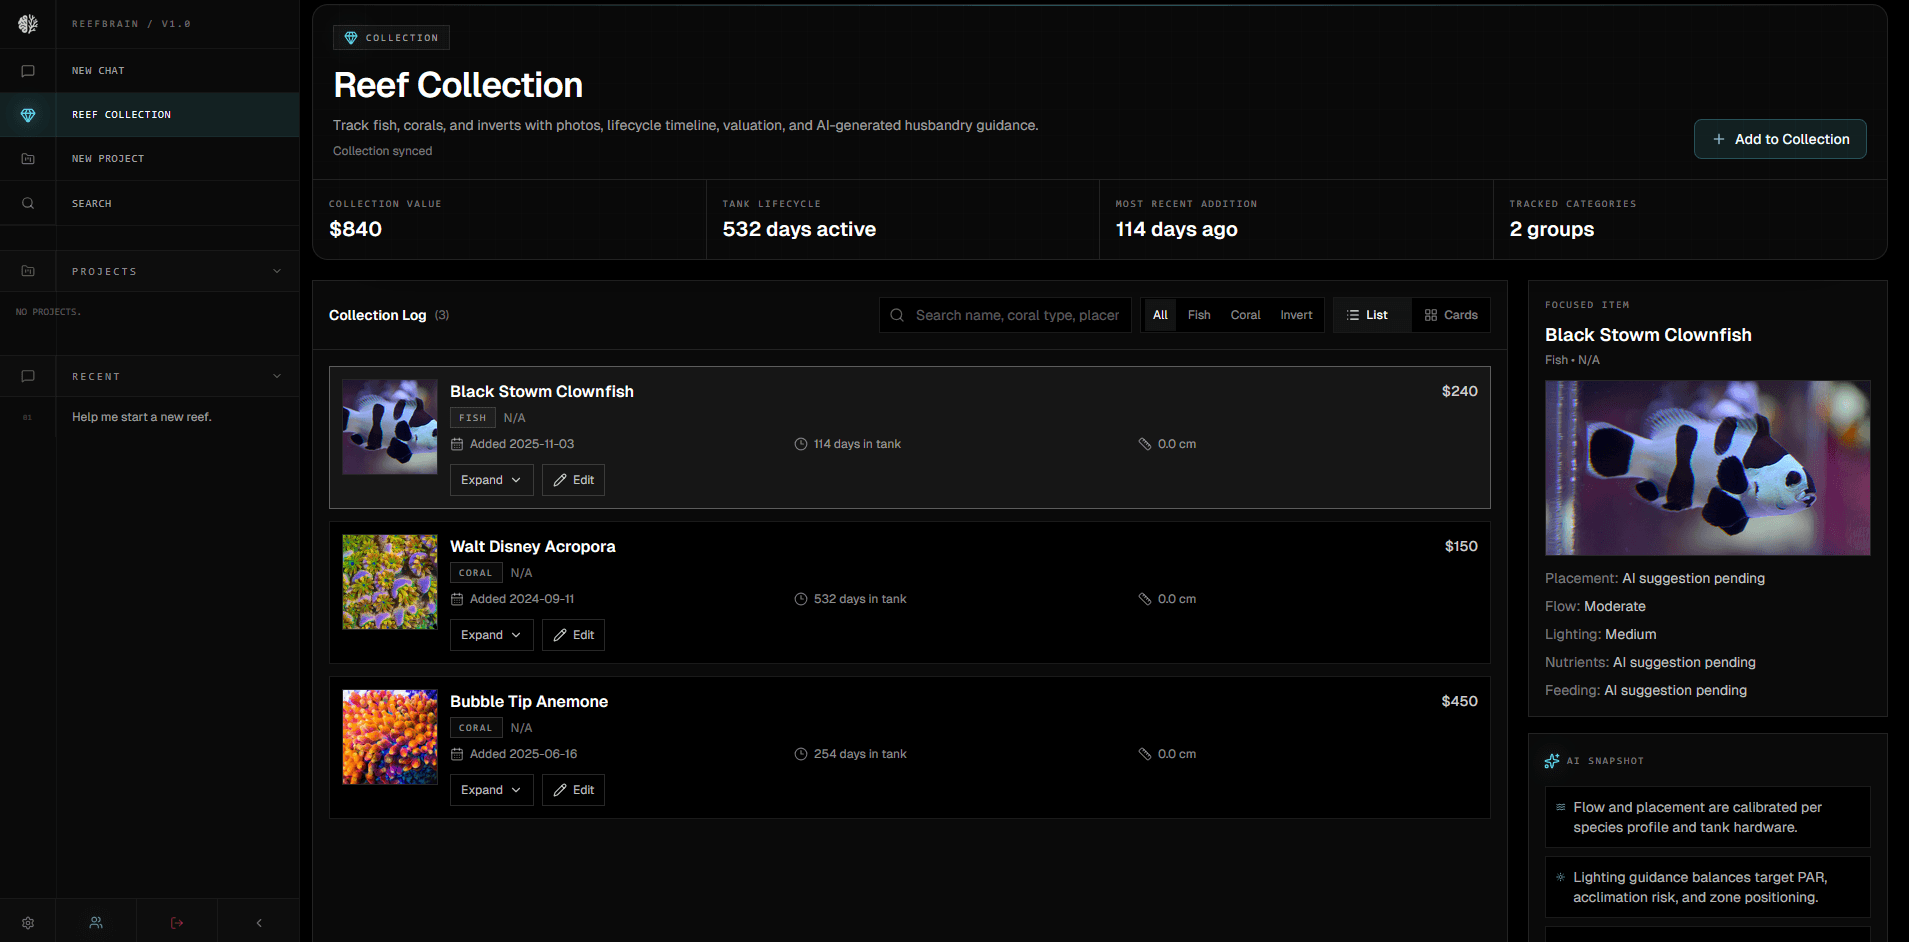Open the ReefBrain coral logo

(x=27, y=23)
